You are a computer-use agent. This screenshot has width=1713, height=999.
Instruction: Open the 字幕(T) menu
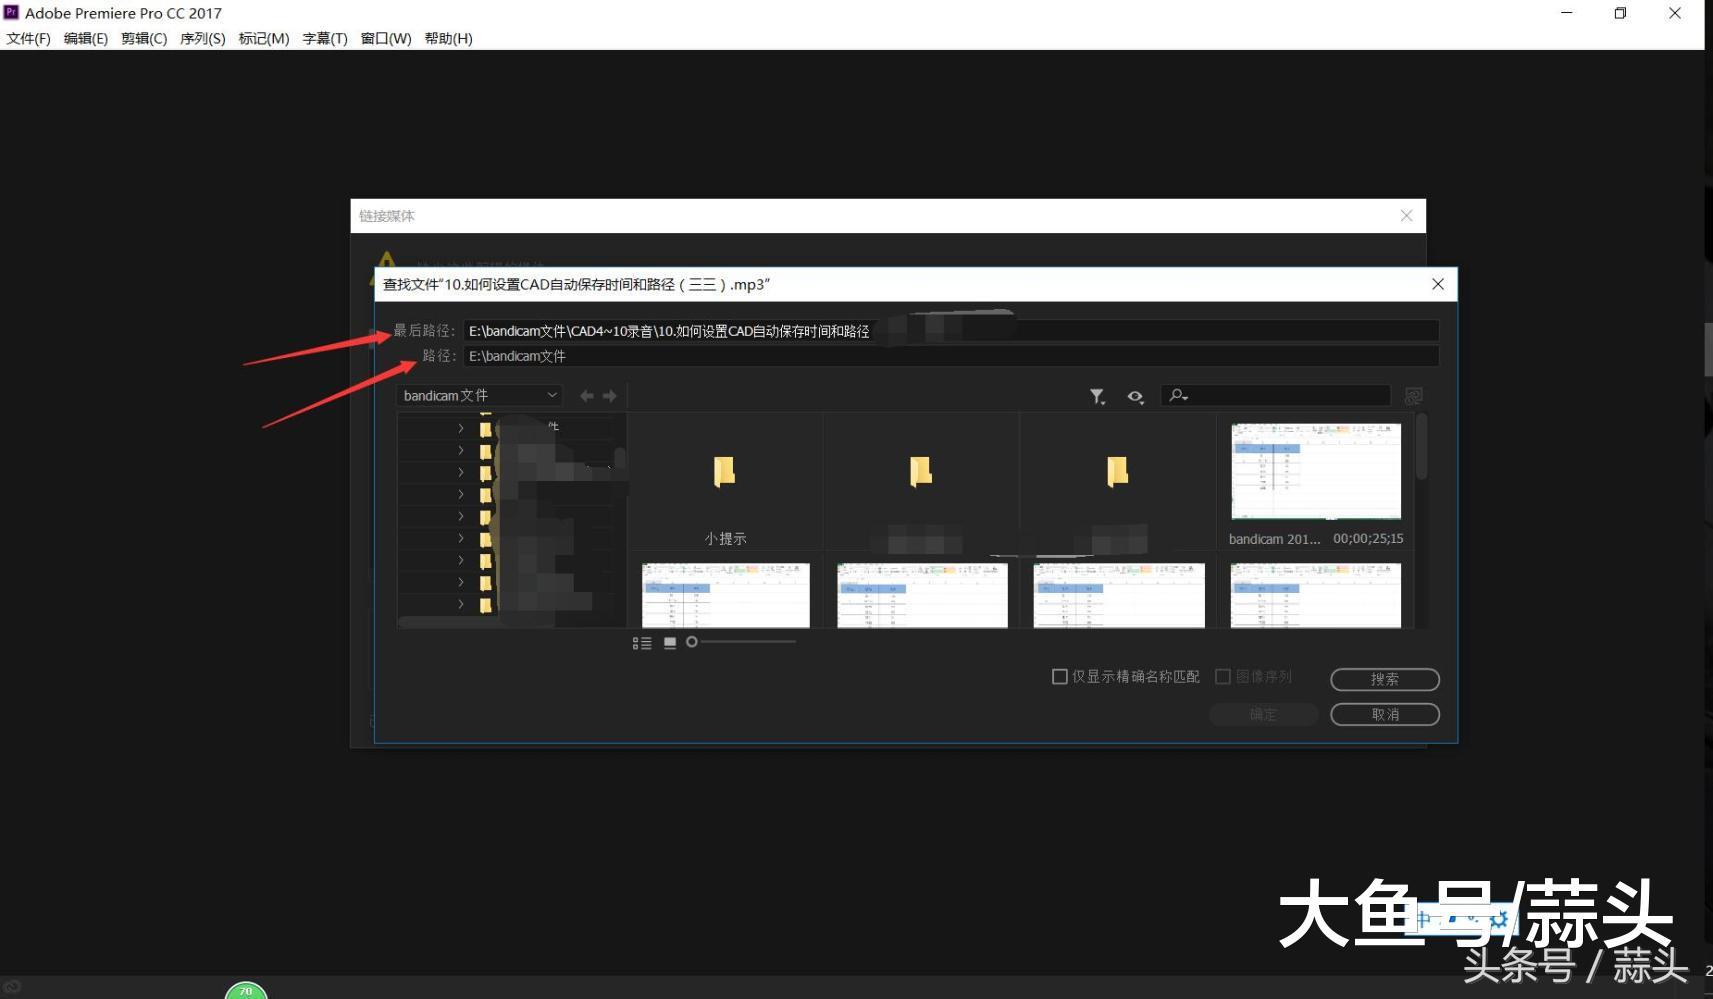point(325,38)
